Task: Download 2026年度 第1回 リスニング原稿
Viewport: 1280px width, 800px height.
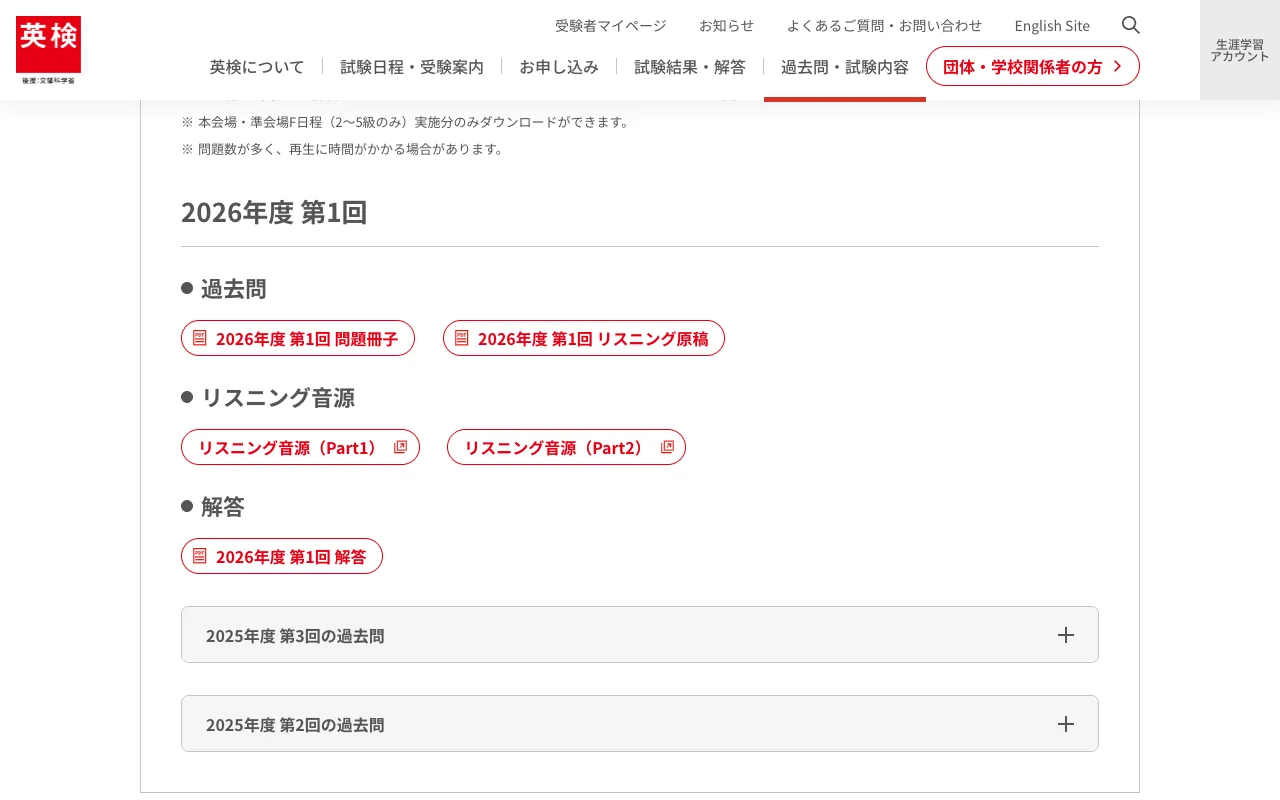Action: (x=584, y=338)
